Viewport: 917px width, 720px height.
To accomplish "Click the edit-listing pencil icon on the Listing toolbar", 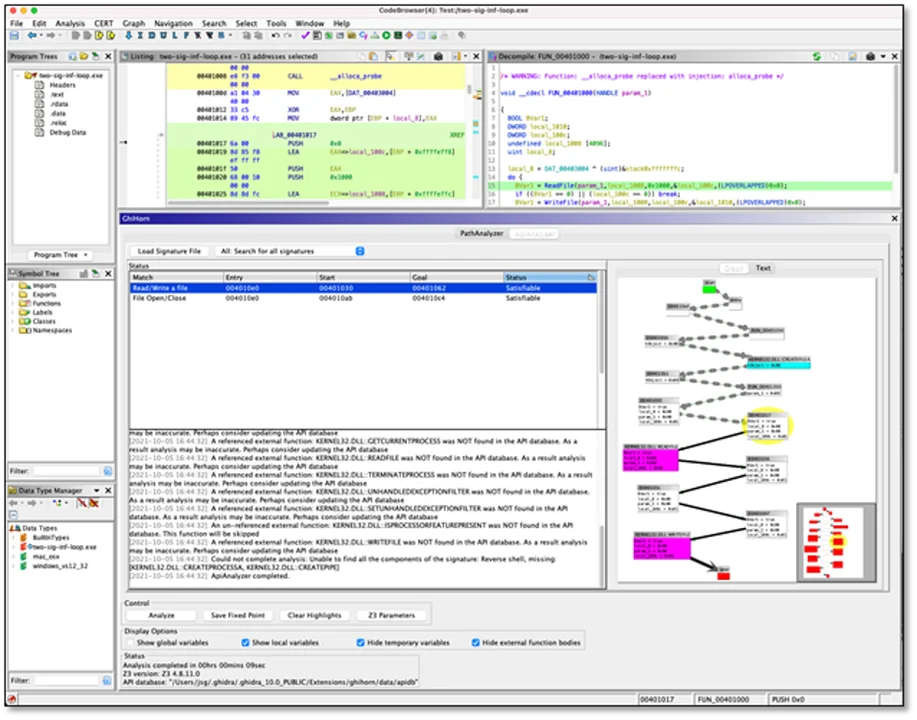I will 419,55.
